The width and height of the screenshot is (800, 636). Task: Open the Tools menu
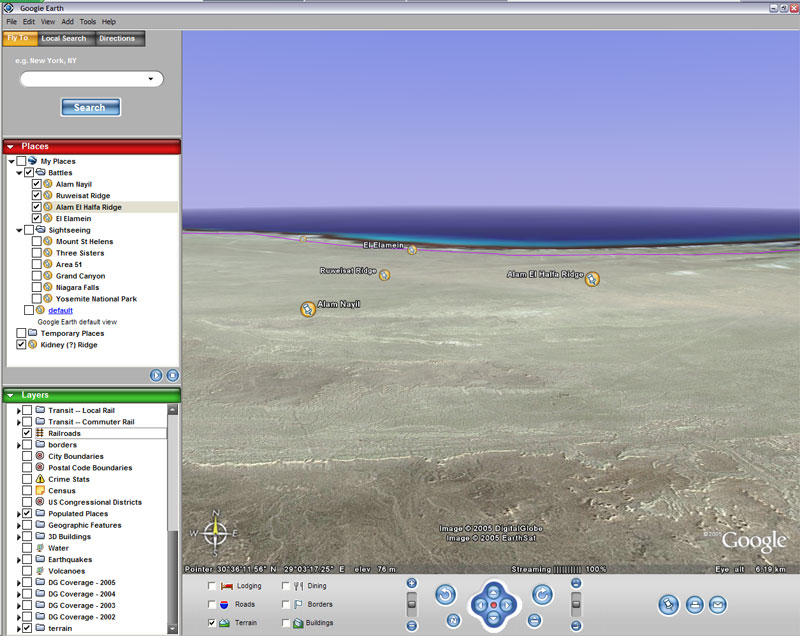pos(88,21)
